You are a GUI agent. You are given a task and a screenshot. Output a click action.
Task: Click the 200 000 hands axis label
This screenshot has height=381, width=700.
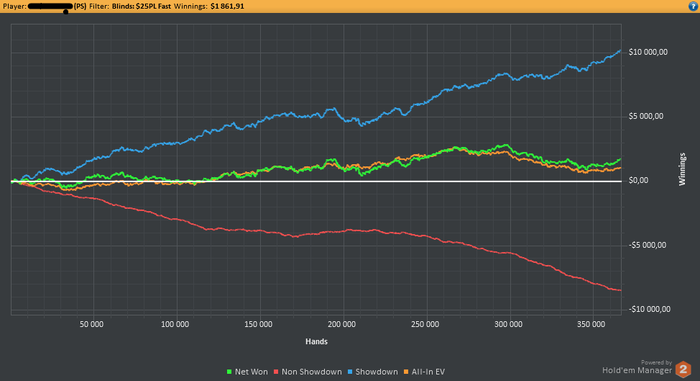tap(342, 324)
